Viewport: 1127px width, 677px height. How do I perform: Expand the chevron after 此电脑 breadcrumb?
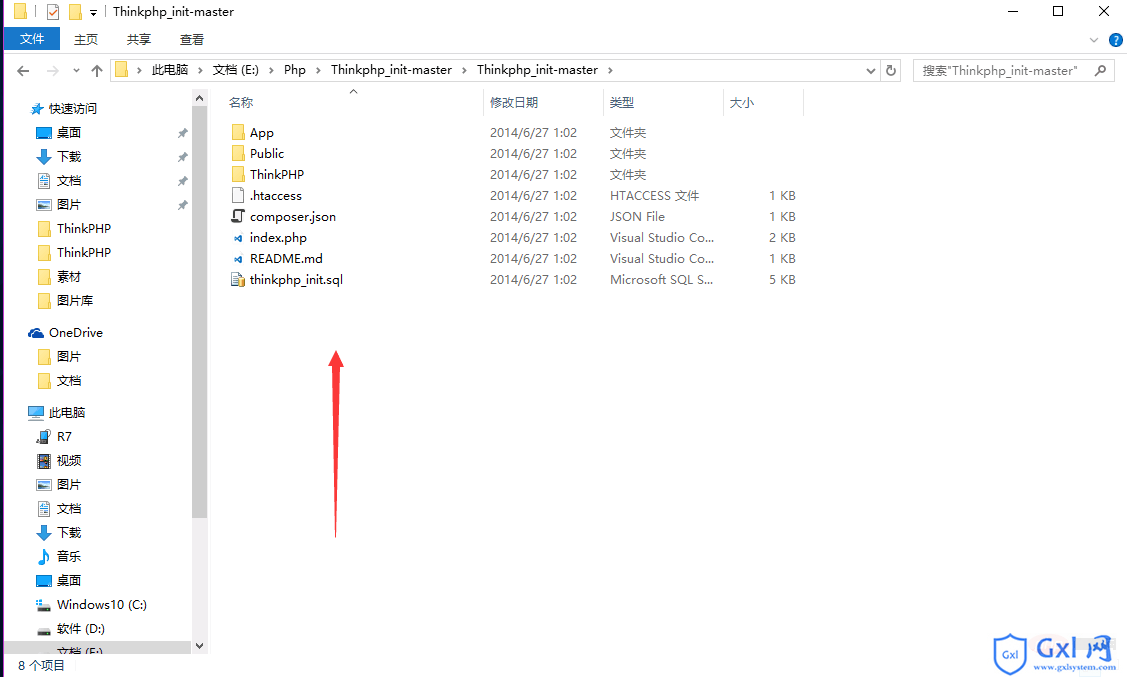tap(201, 70)
